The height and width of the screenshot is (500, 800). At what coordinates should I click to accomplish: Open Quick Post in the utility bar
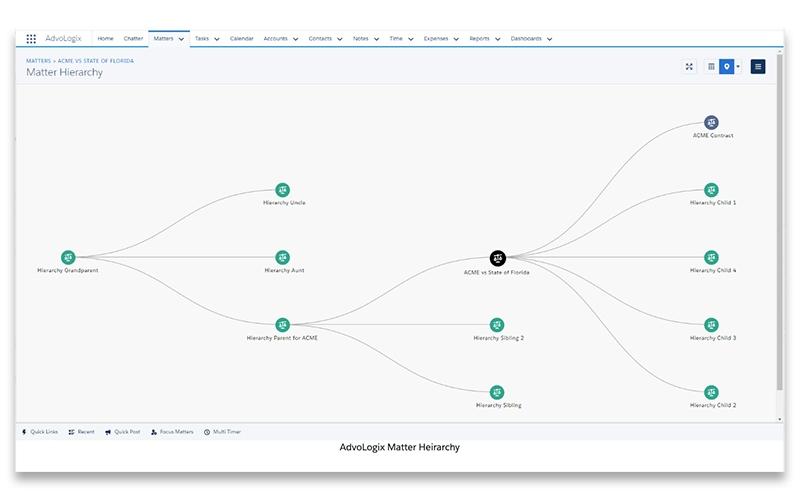[122, 432]
